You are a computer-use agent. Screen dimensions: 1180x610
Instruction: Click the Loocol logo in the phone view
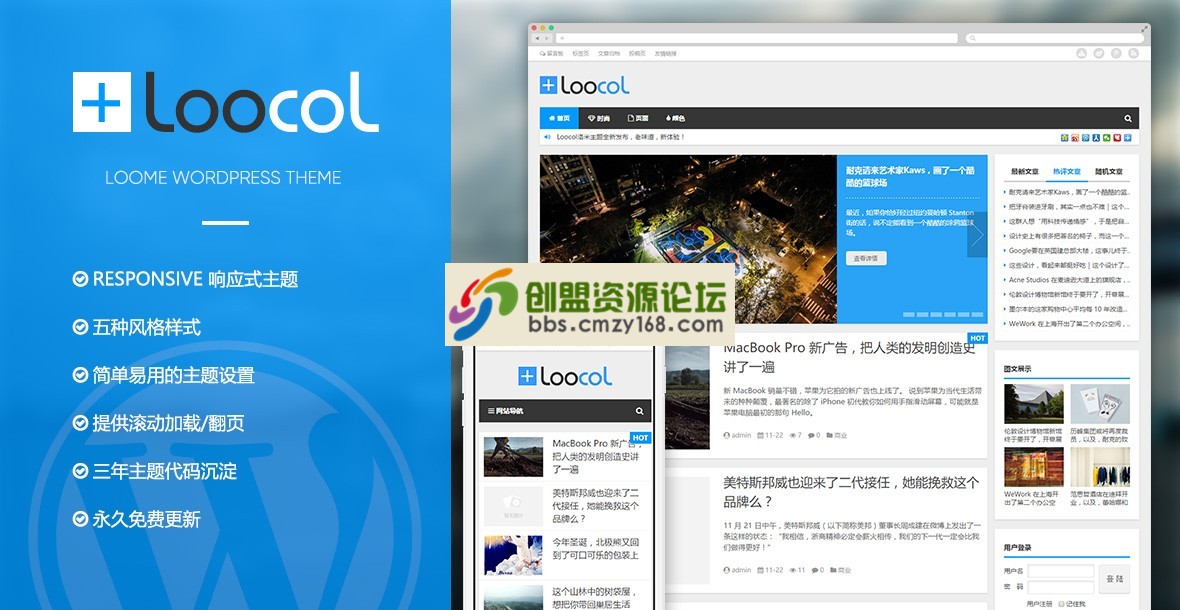(x=565, y=376)
